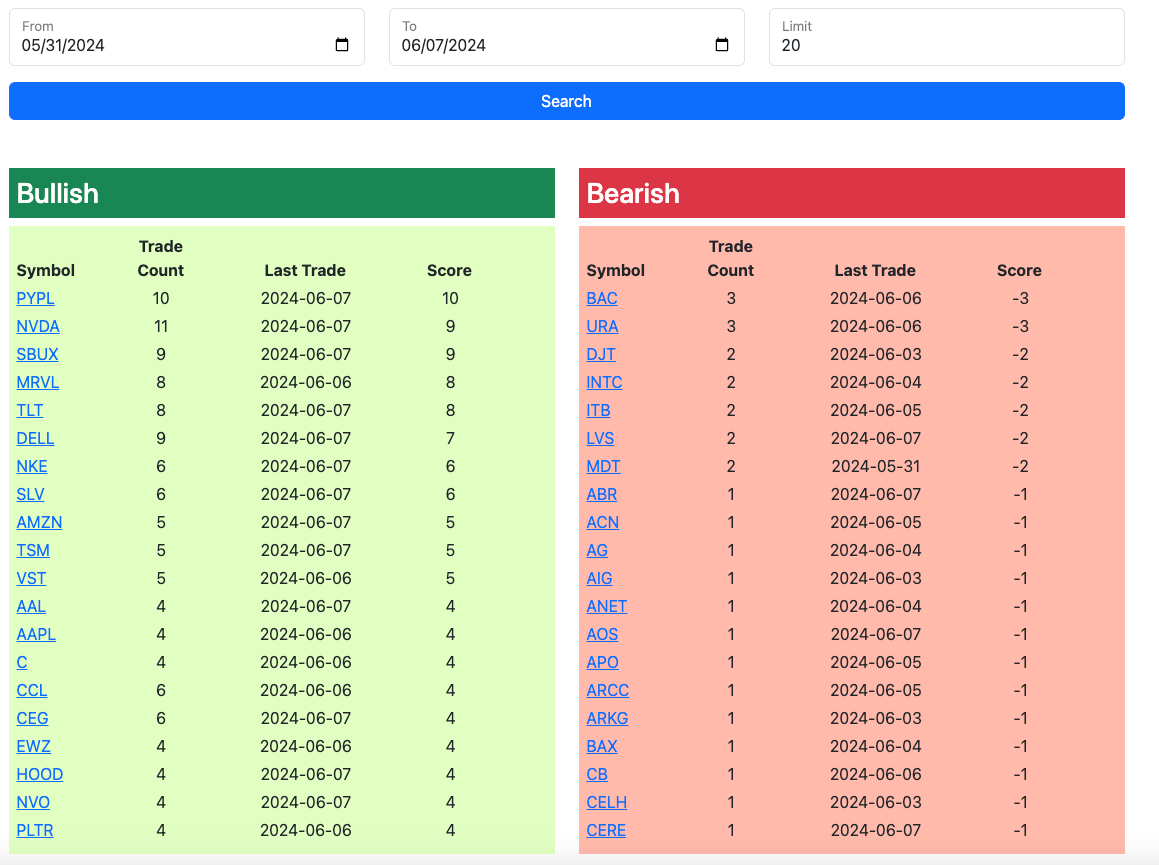
Task: Open the ACN bearish symbol link
Action: click(x=602, y=523)
